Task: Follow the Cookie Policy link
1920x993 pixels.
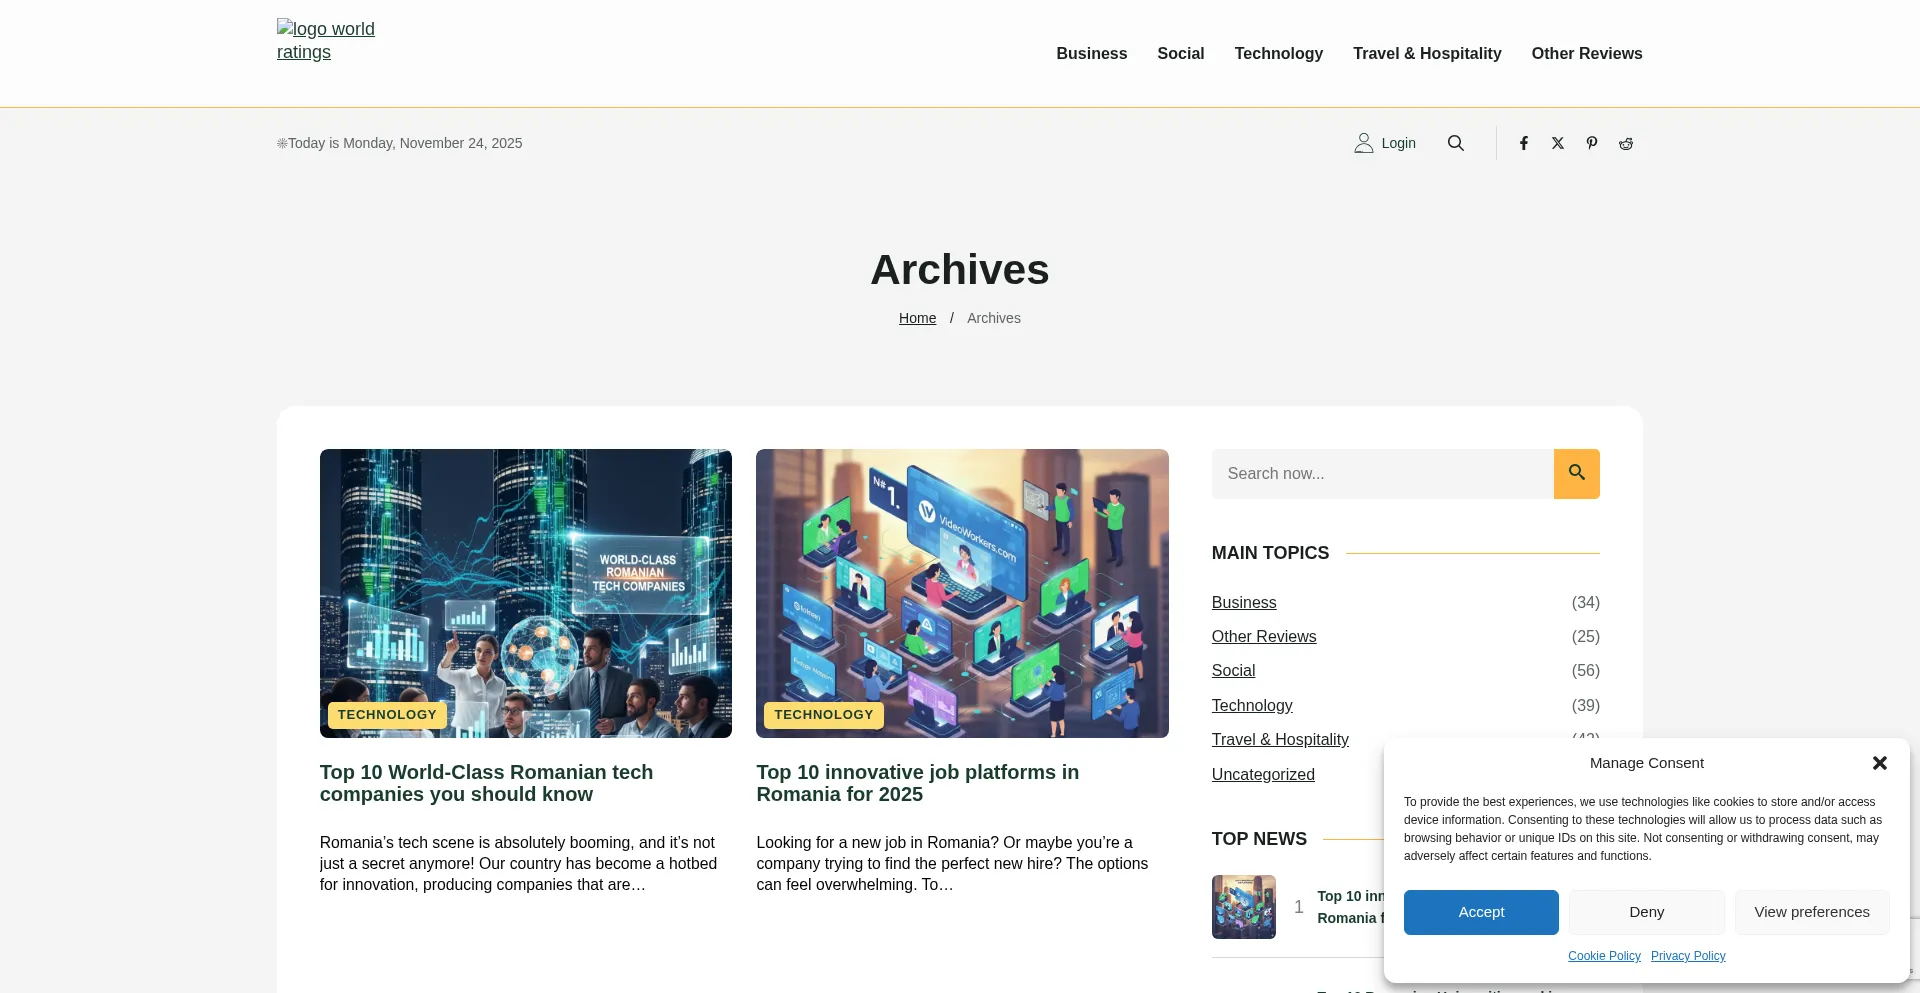Action: point(1604,956)
